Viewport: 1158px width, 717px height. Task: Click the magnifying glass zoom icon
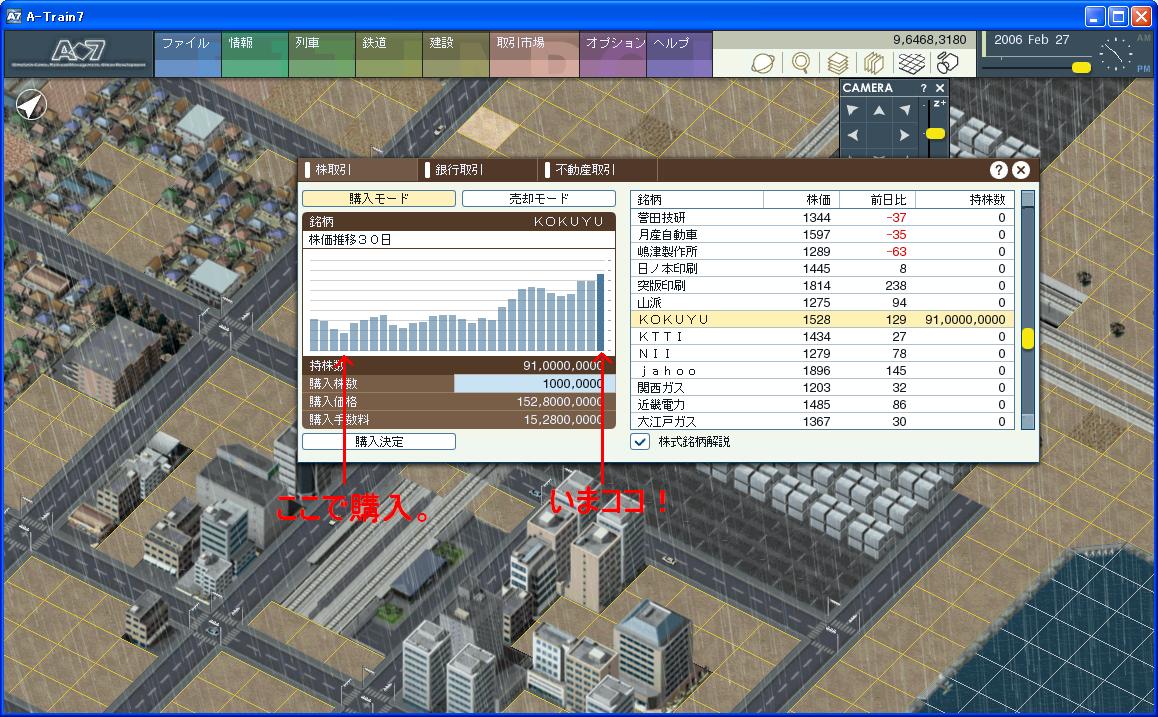pos(801,64)
